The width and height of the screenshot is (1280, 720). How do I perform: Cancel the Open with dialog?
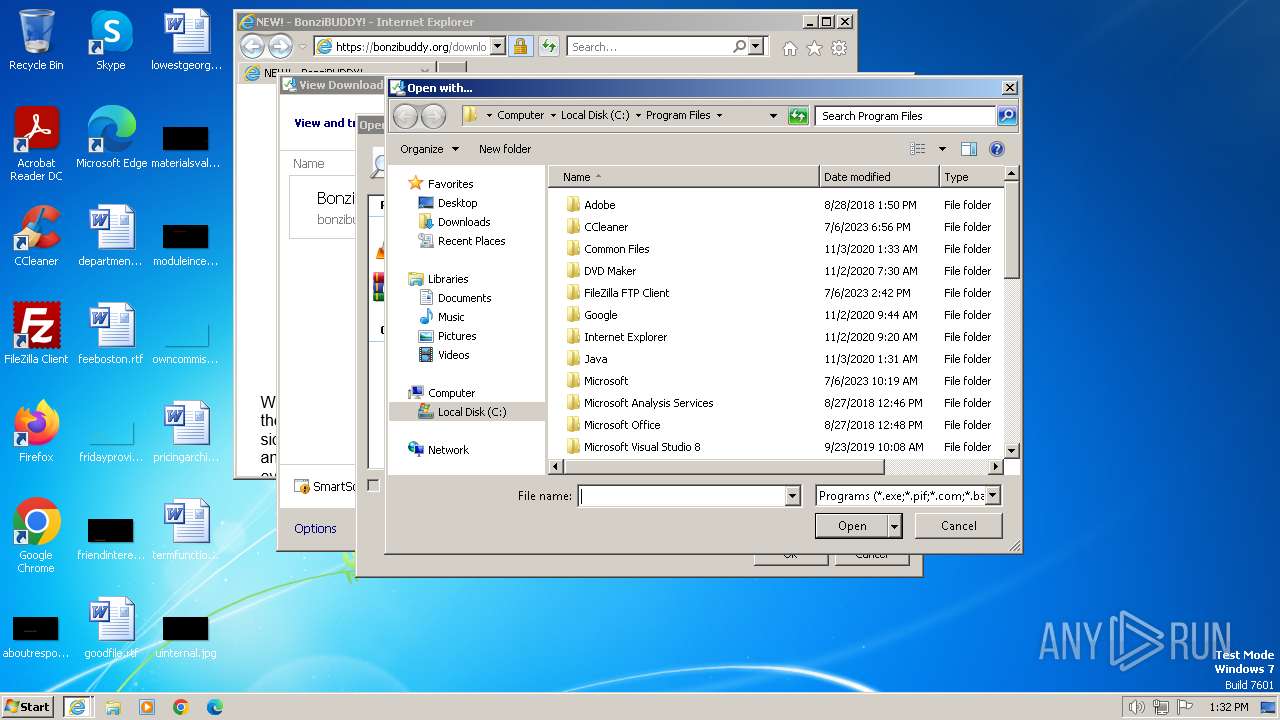958,526
